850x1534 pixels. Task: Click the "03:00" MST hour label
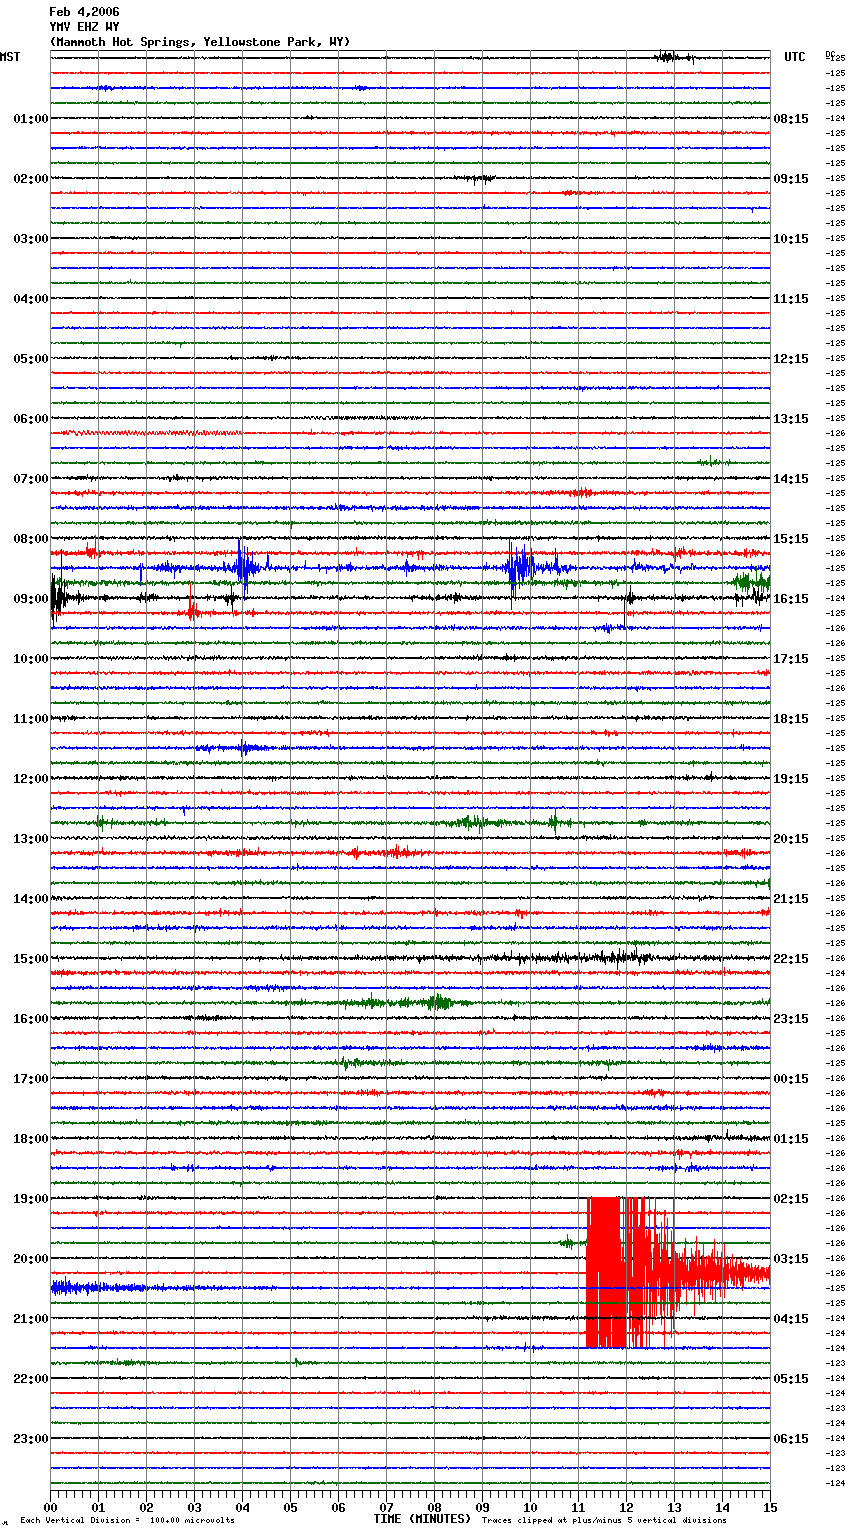[30, 239]
